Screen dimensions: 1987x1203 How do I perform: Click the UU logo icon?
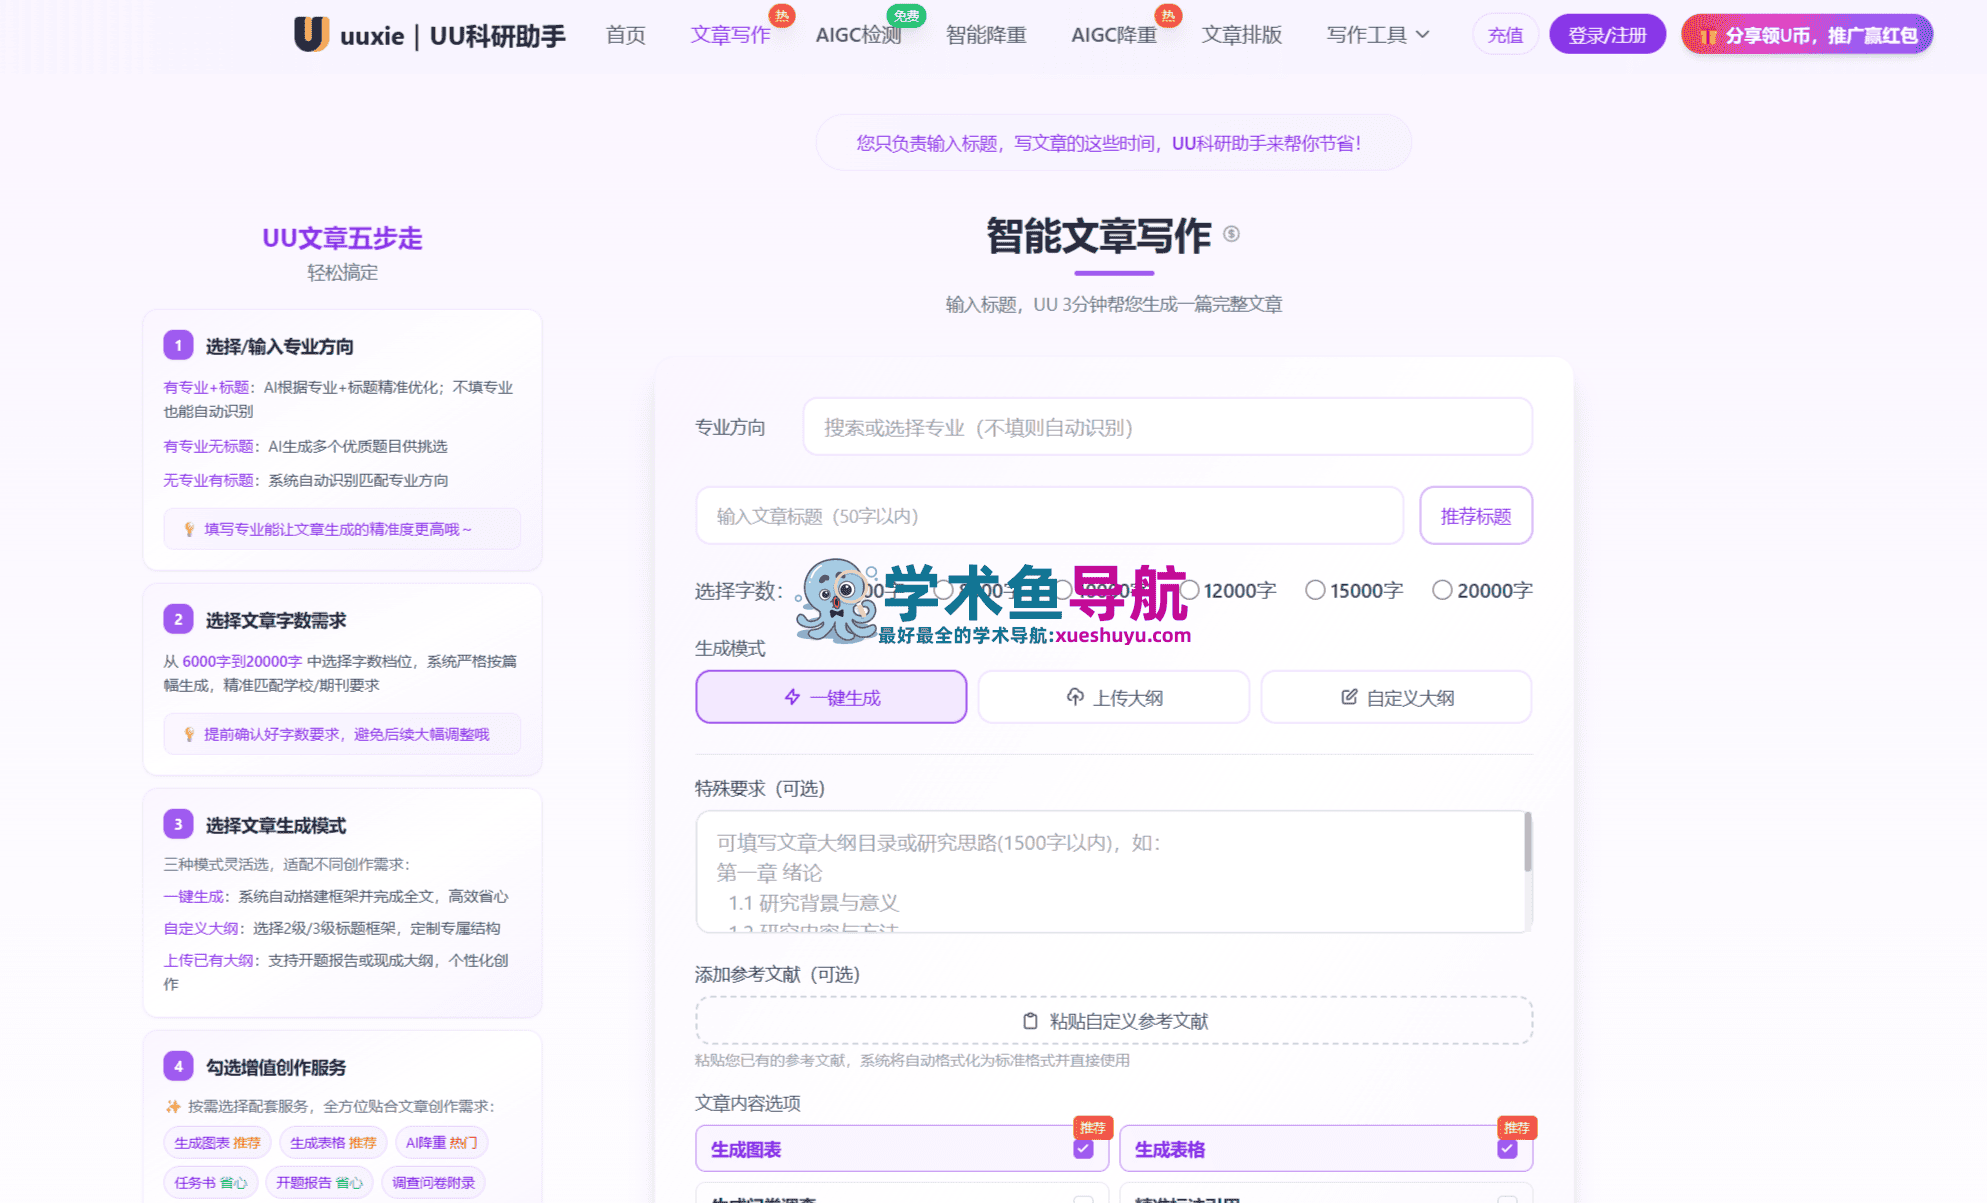(x=312, y=34)
